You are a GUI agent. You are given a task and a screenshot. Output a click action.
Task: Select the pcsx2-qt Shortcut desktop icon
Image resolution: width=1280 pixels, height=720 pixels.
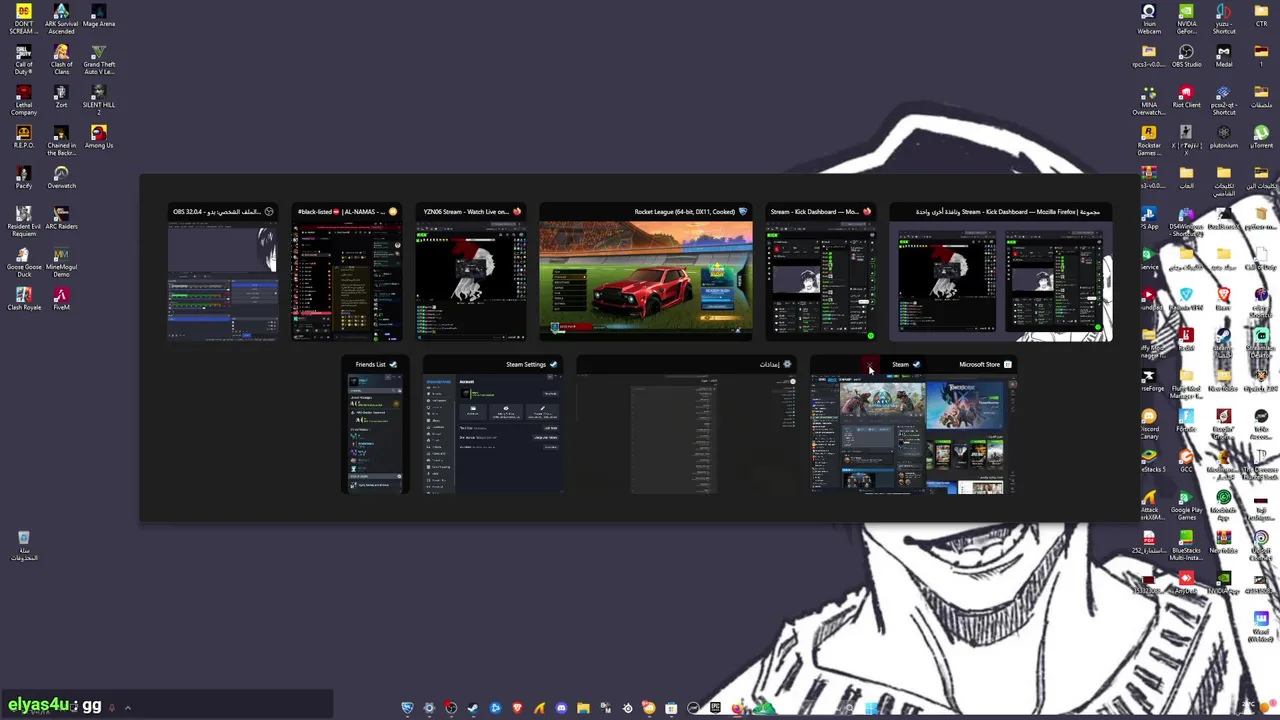[1224, 100]
